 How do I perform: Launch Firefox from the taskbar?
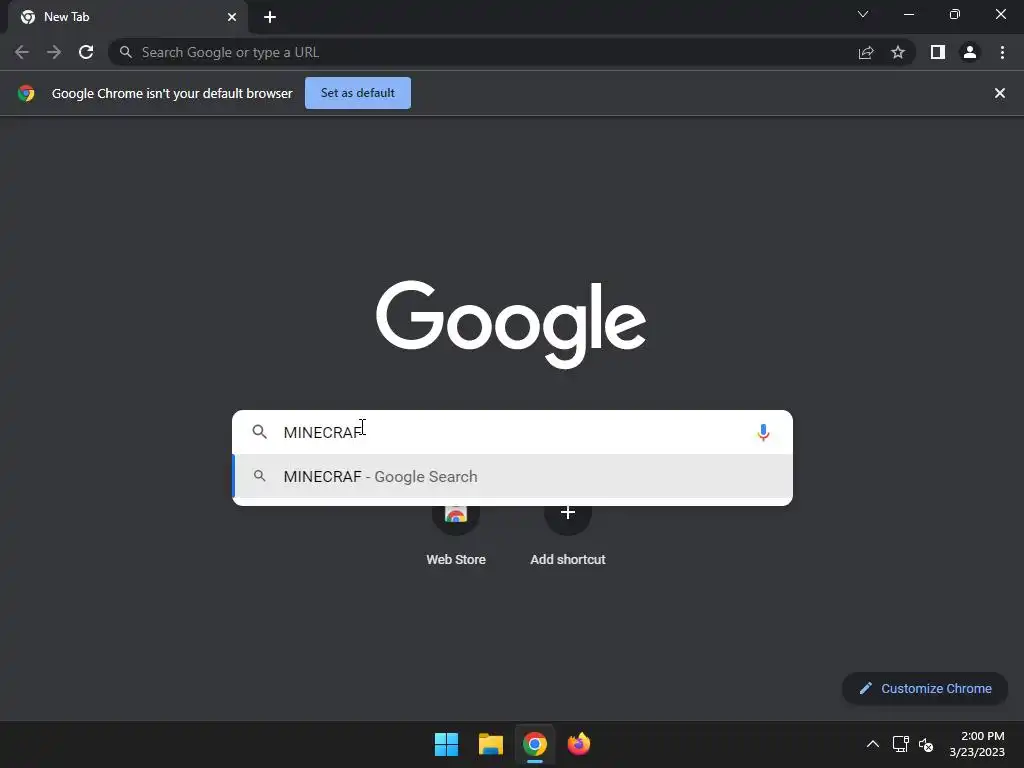579,744
